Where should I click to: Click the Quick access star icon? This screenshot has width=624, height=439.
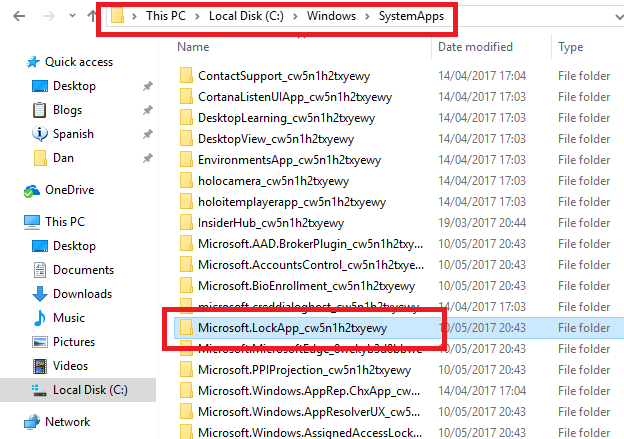pos(33,62)
